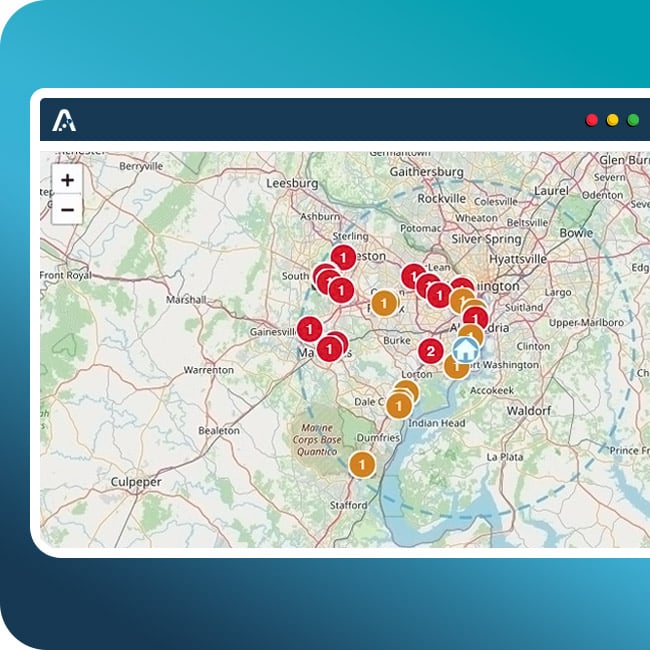Click the Indian Head label
Image resolution: width=650 pixels, height=650 pixels.
[x=437, y=423]
